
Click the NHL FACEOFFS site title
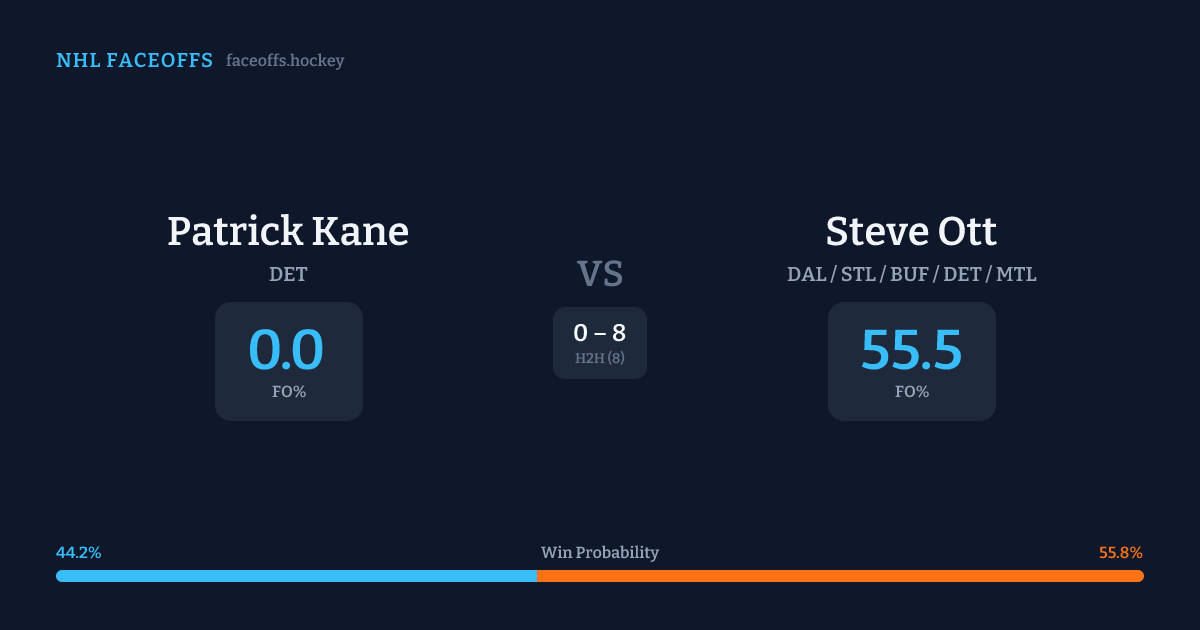click(134, 61)
